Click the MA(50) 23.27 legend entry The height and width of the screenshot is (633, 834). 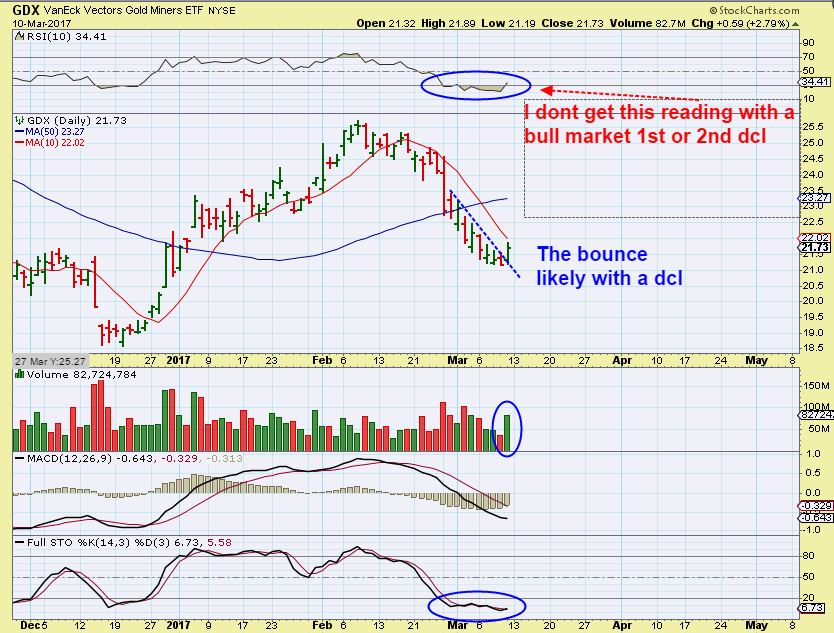(49, 131)
